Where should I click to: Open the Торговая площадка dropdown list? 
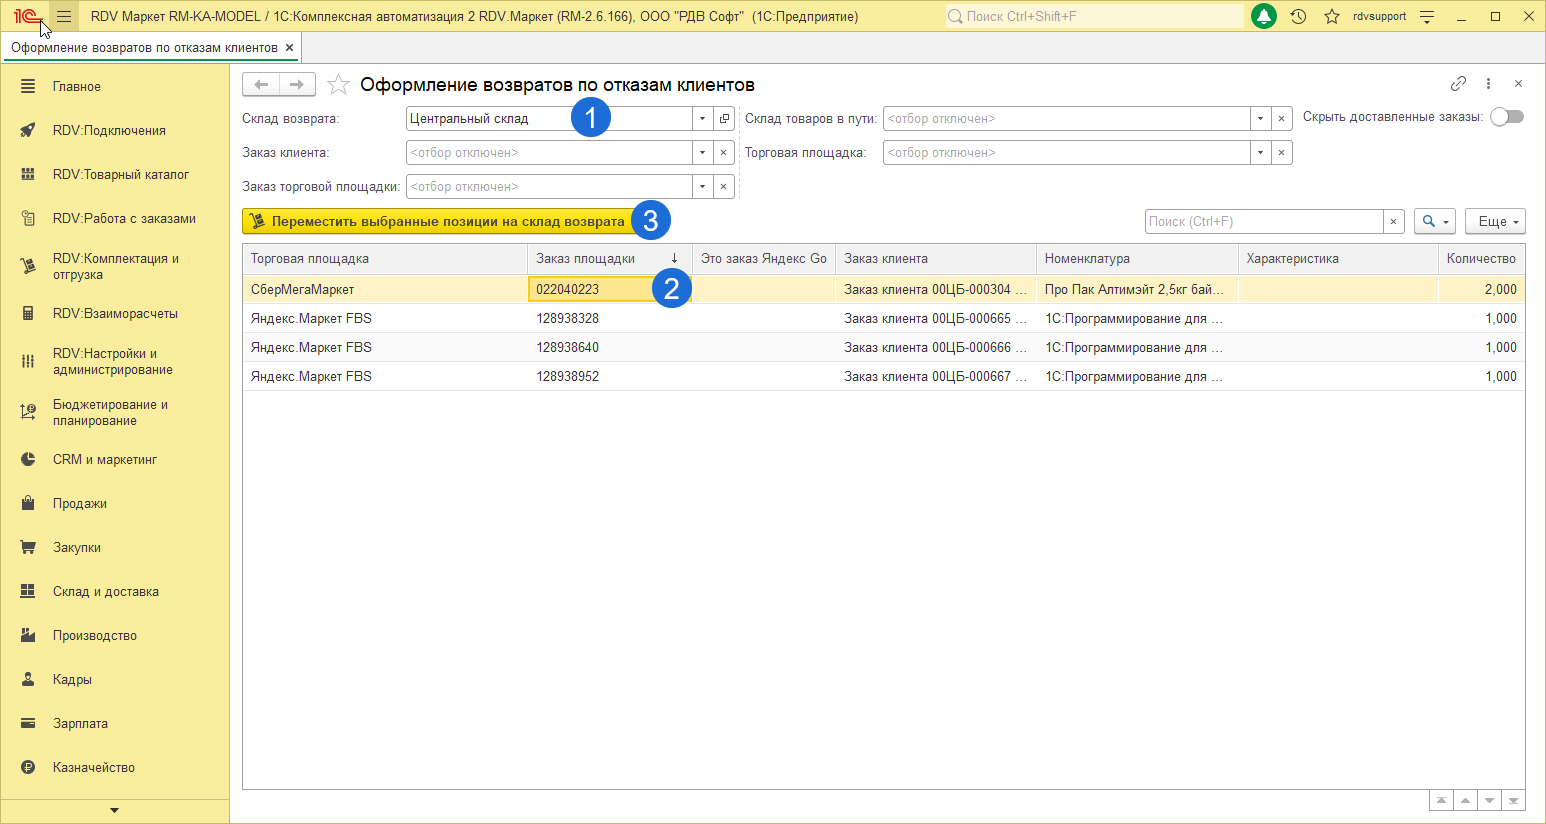coord(1260,153)
